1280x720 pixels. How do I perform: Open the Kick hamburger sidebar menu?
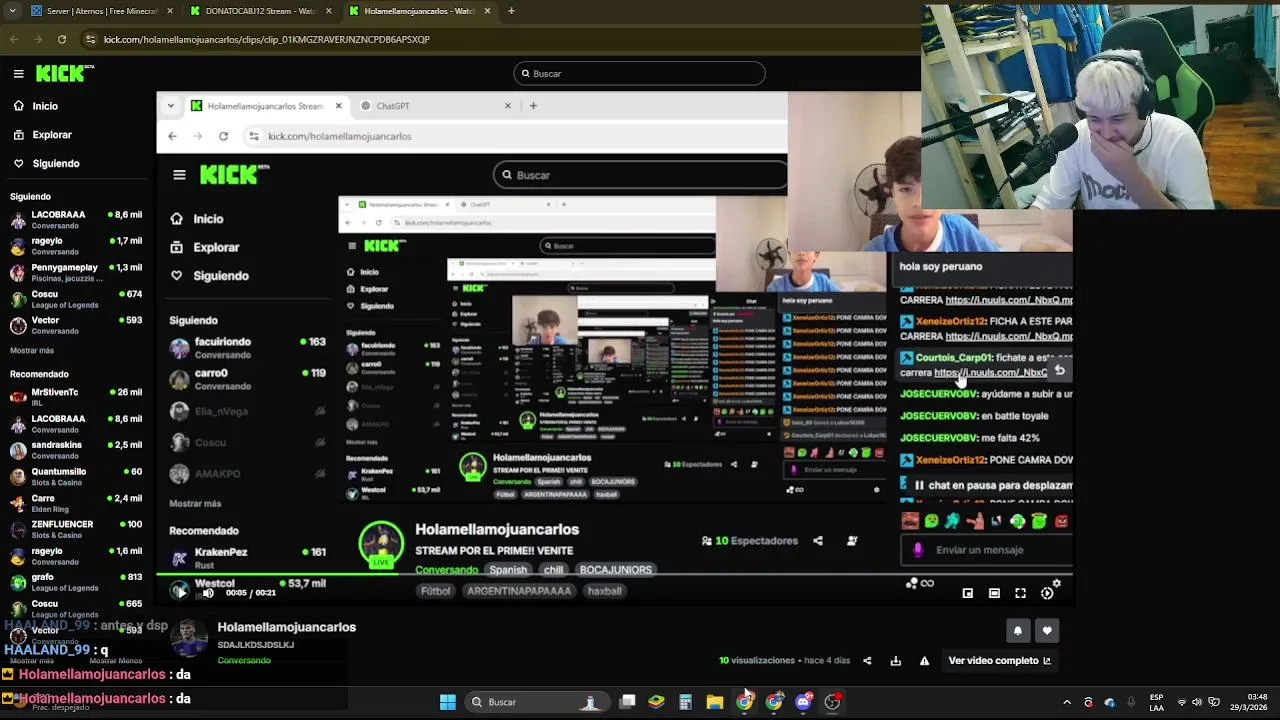click(x=18, y=73)
